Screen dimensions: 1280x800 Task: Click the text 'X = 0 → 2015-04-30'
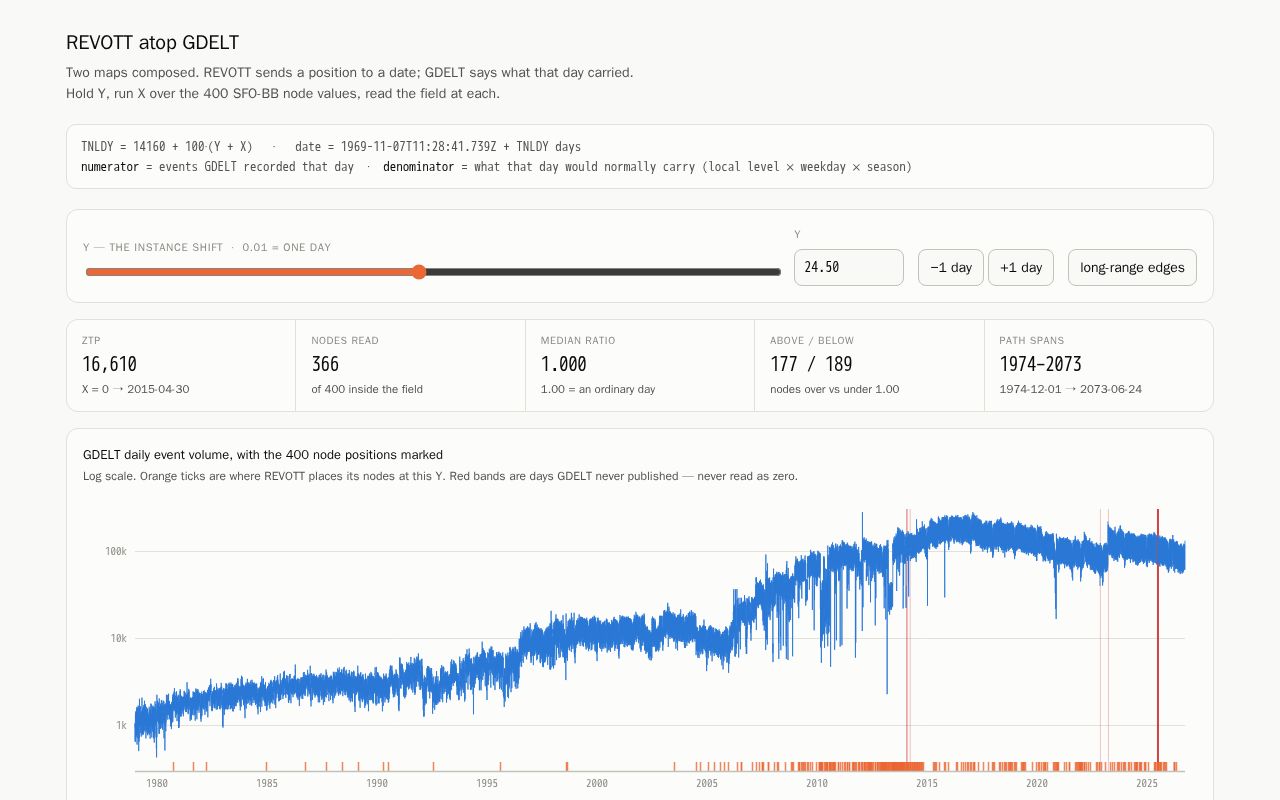(x=136, y=389)
